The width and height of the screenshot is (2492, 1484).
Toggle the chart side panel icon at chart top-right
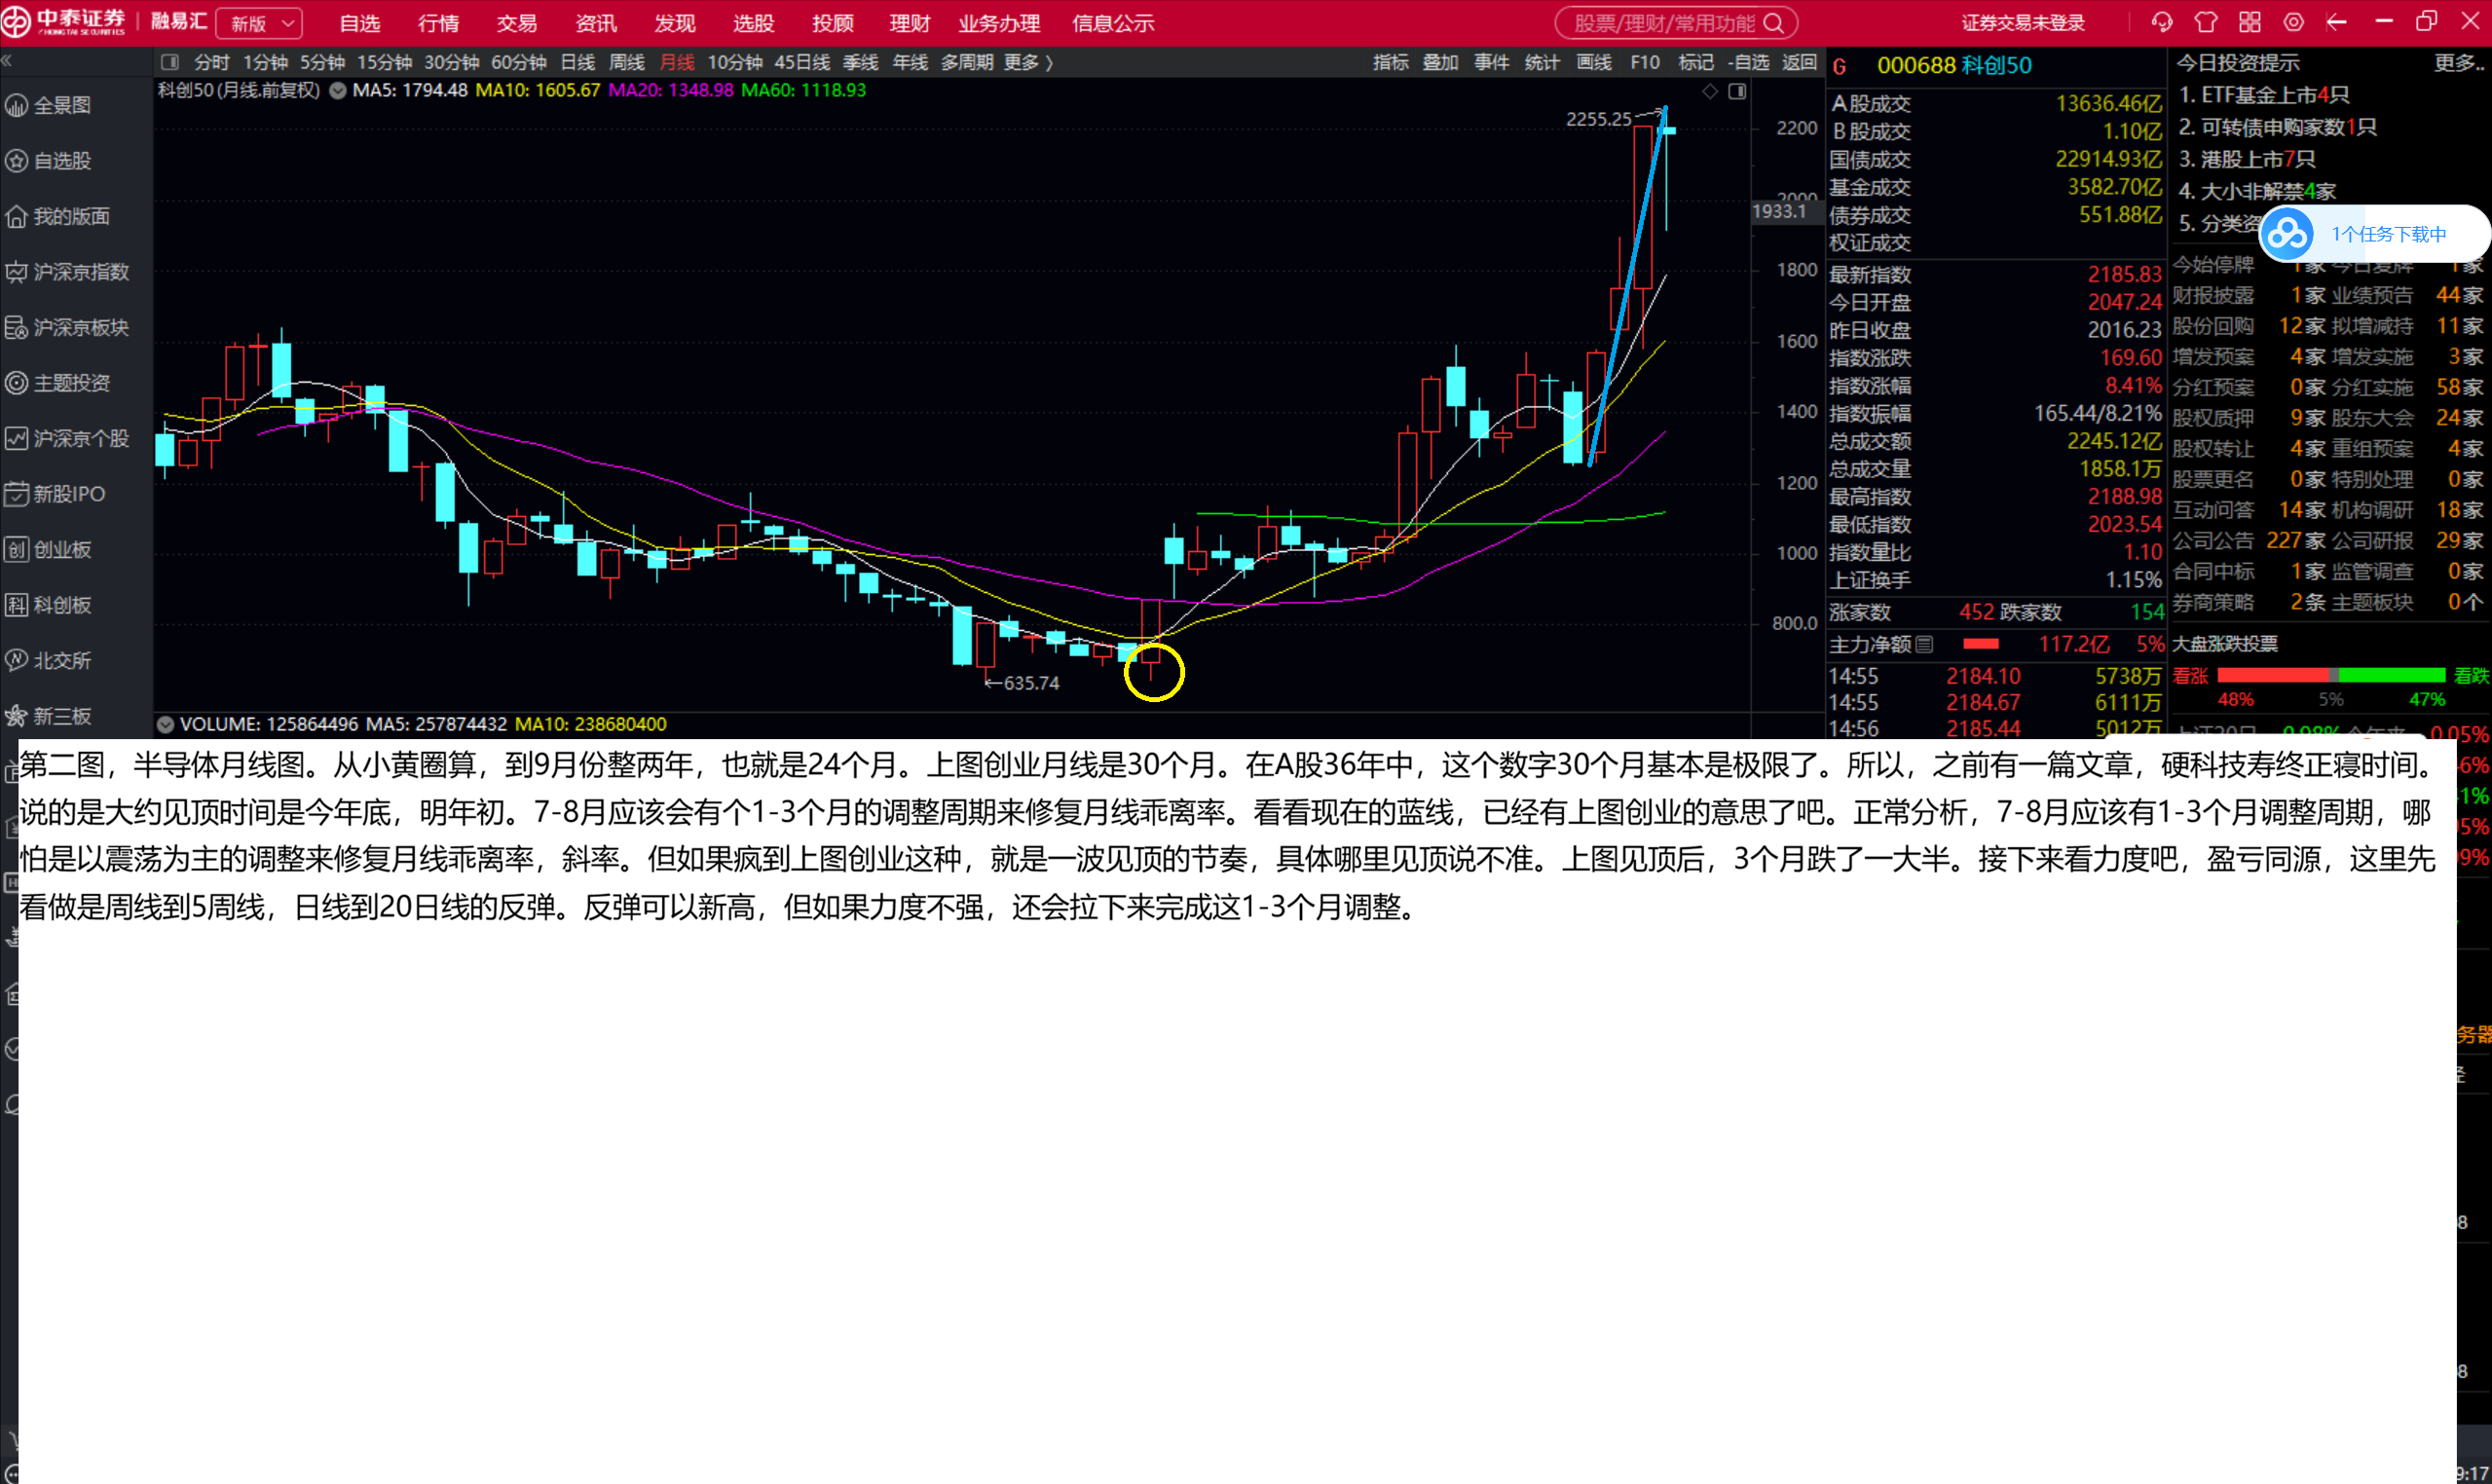[1738, 91]
